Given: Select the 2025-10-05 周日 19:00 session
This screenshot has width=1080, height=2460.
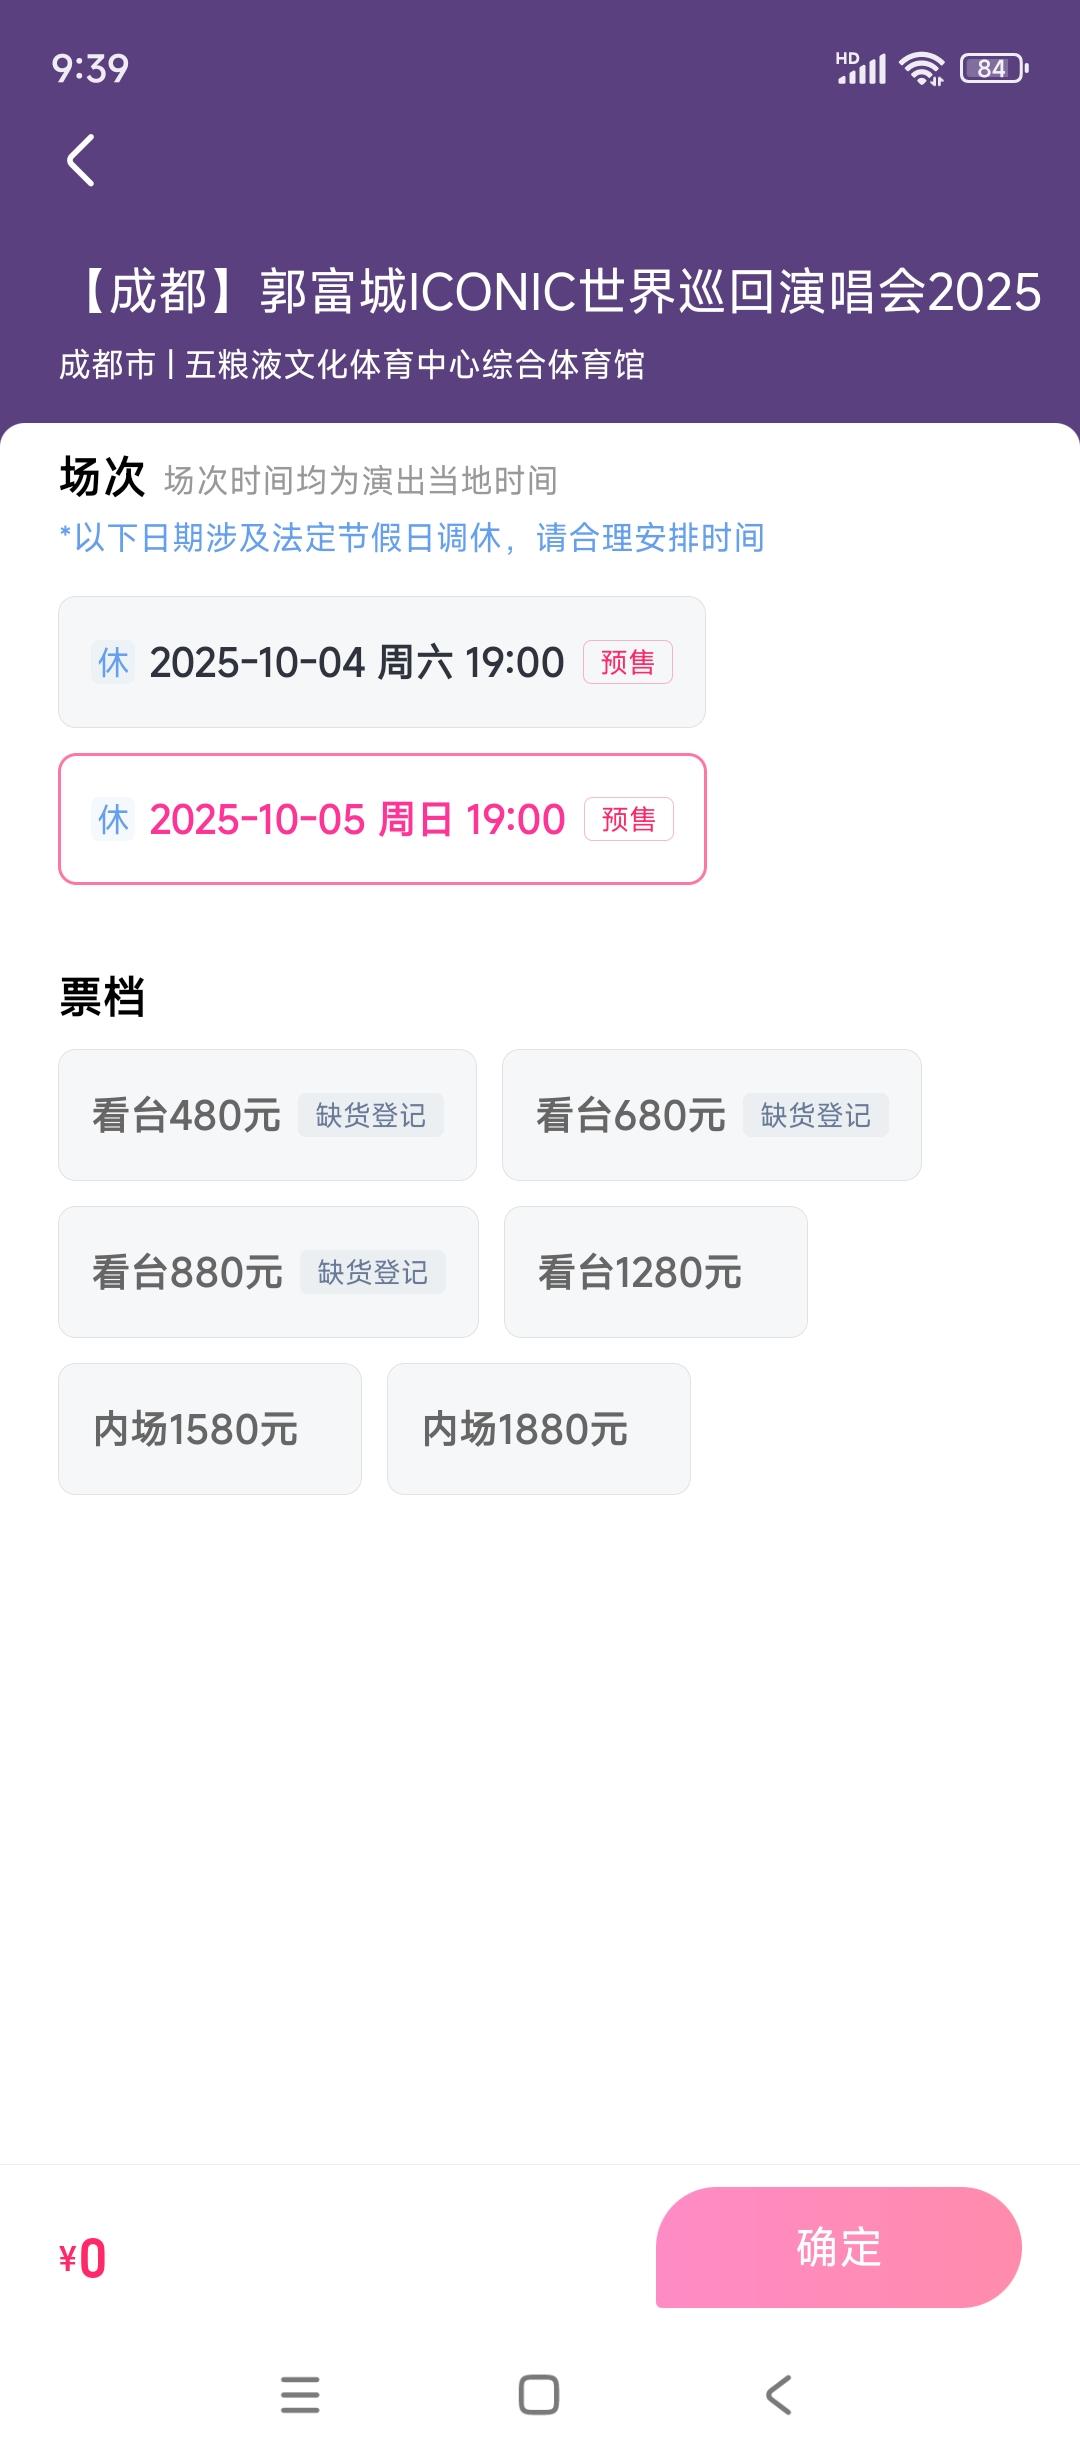Looking at the screenshot, I should [382, 819].
